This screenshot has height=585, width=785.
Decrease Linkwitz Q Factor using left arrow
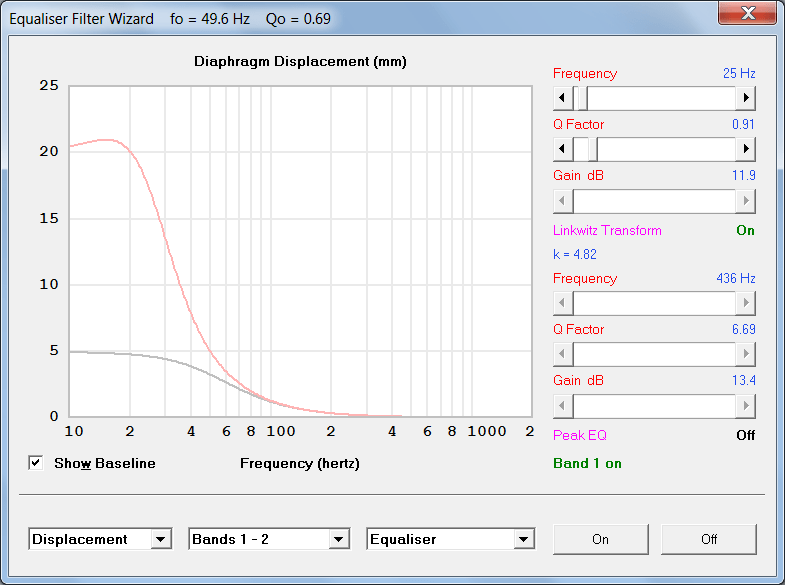pyautogui.click(x=563, y=149)
